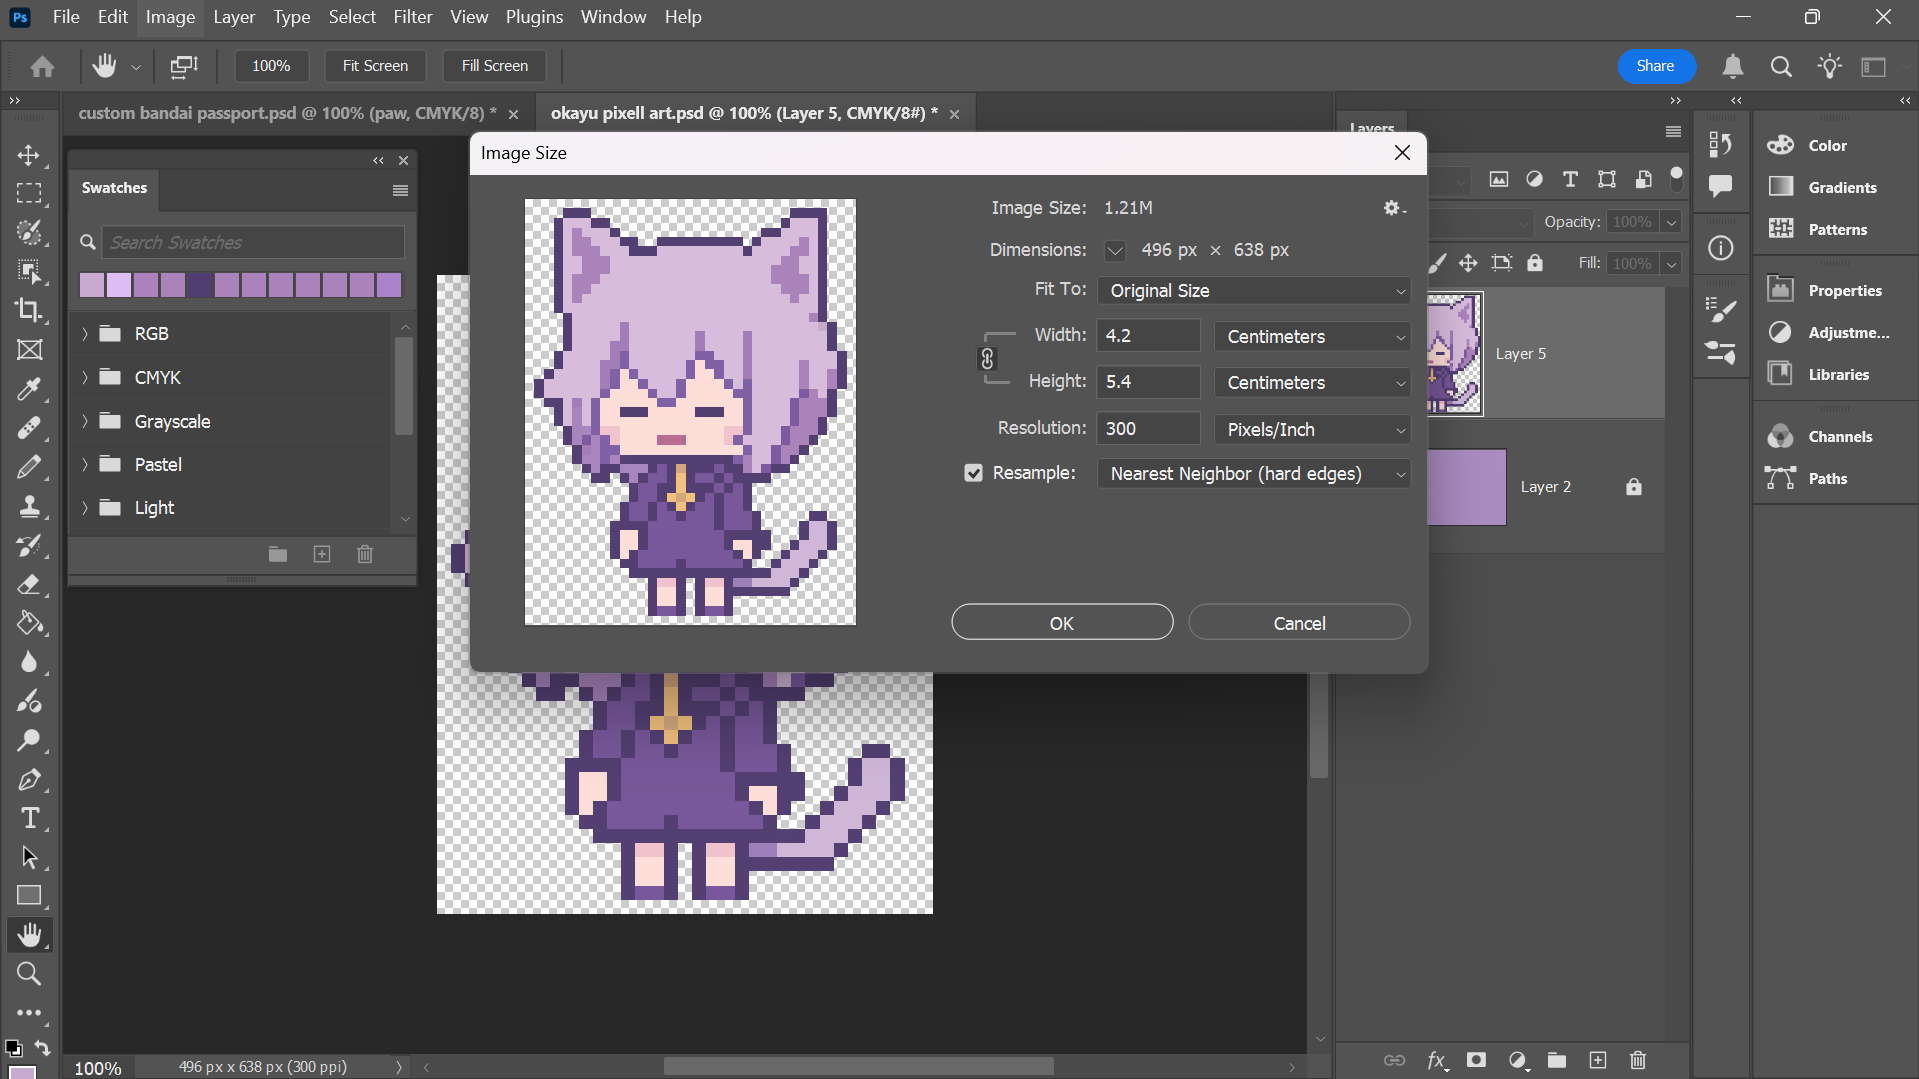Expand the CMYK swatch group
Screen dimensions: 1919x1079
pyautogui.click(x=85, y=378)
